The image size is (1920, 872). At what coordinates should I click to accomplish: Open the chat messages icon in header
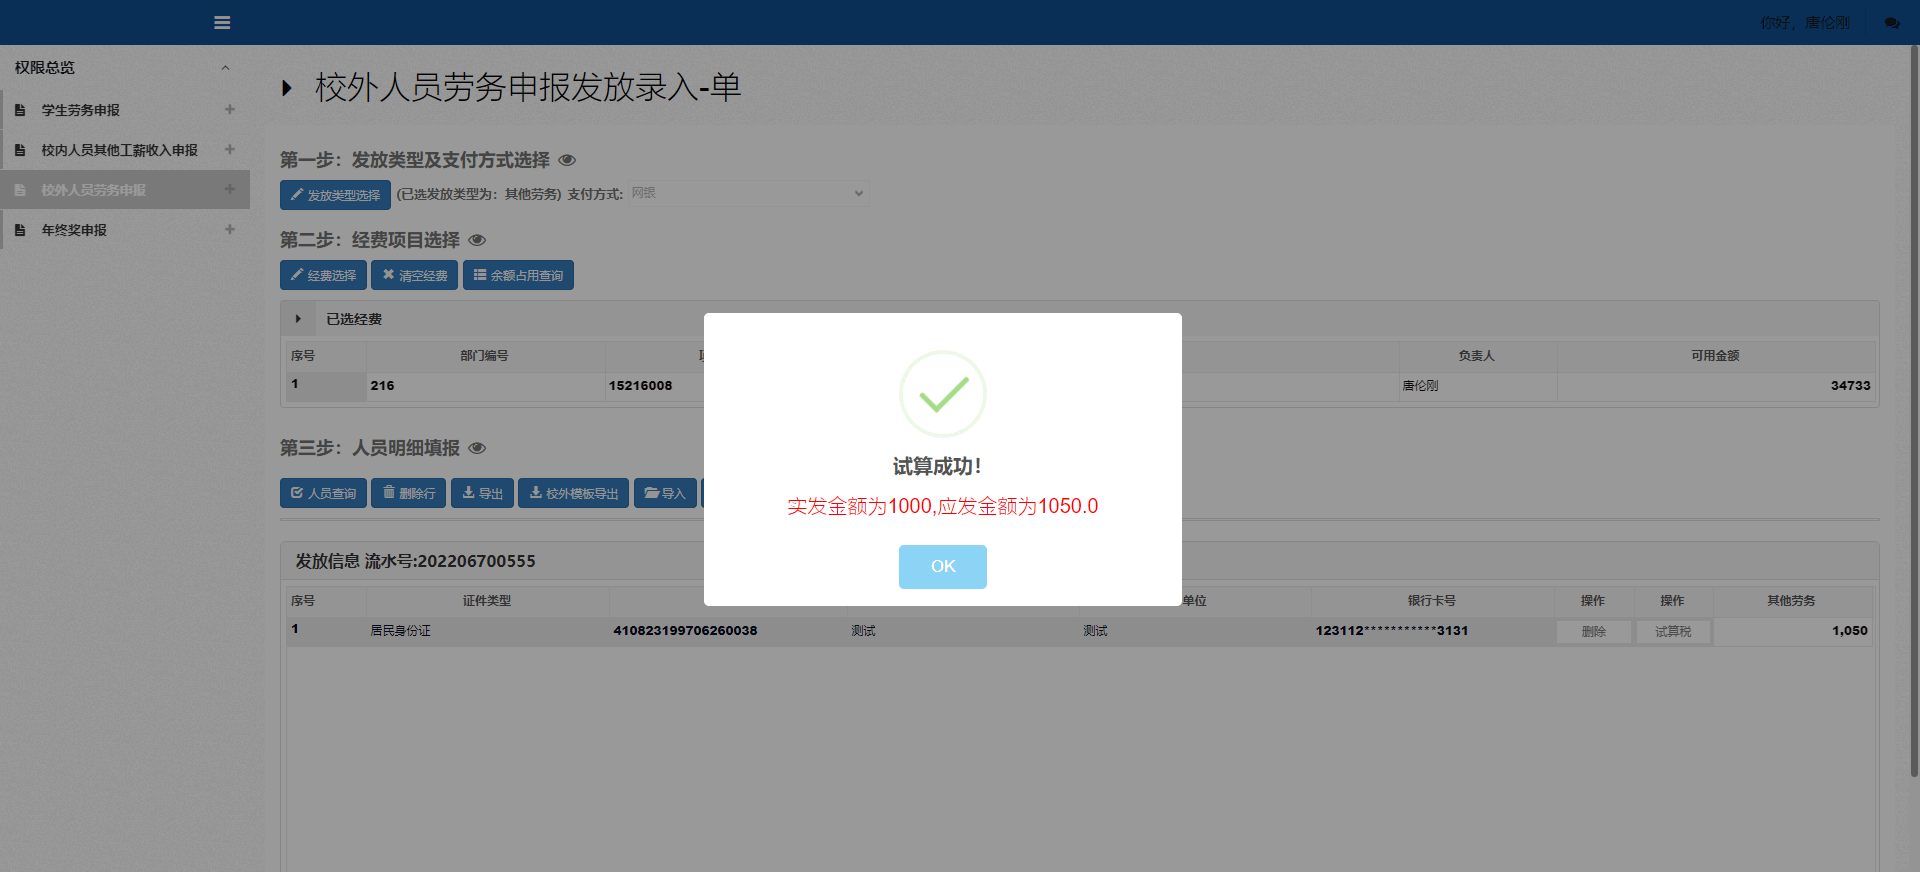tap(1891, 23)
